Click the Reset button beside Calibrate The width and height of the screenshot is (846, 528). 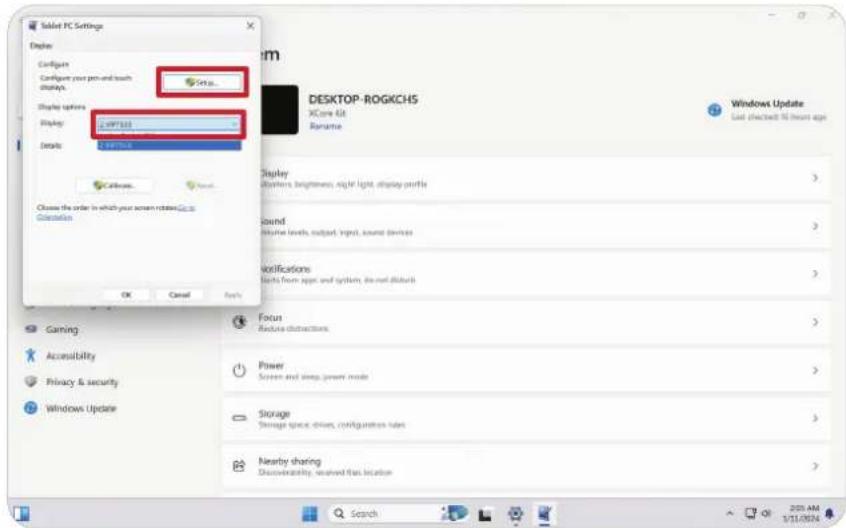200,186
